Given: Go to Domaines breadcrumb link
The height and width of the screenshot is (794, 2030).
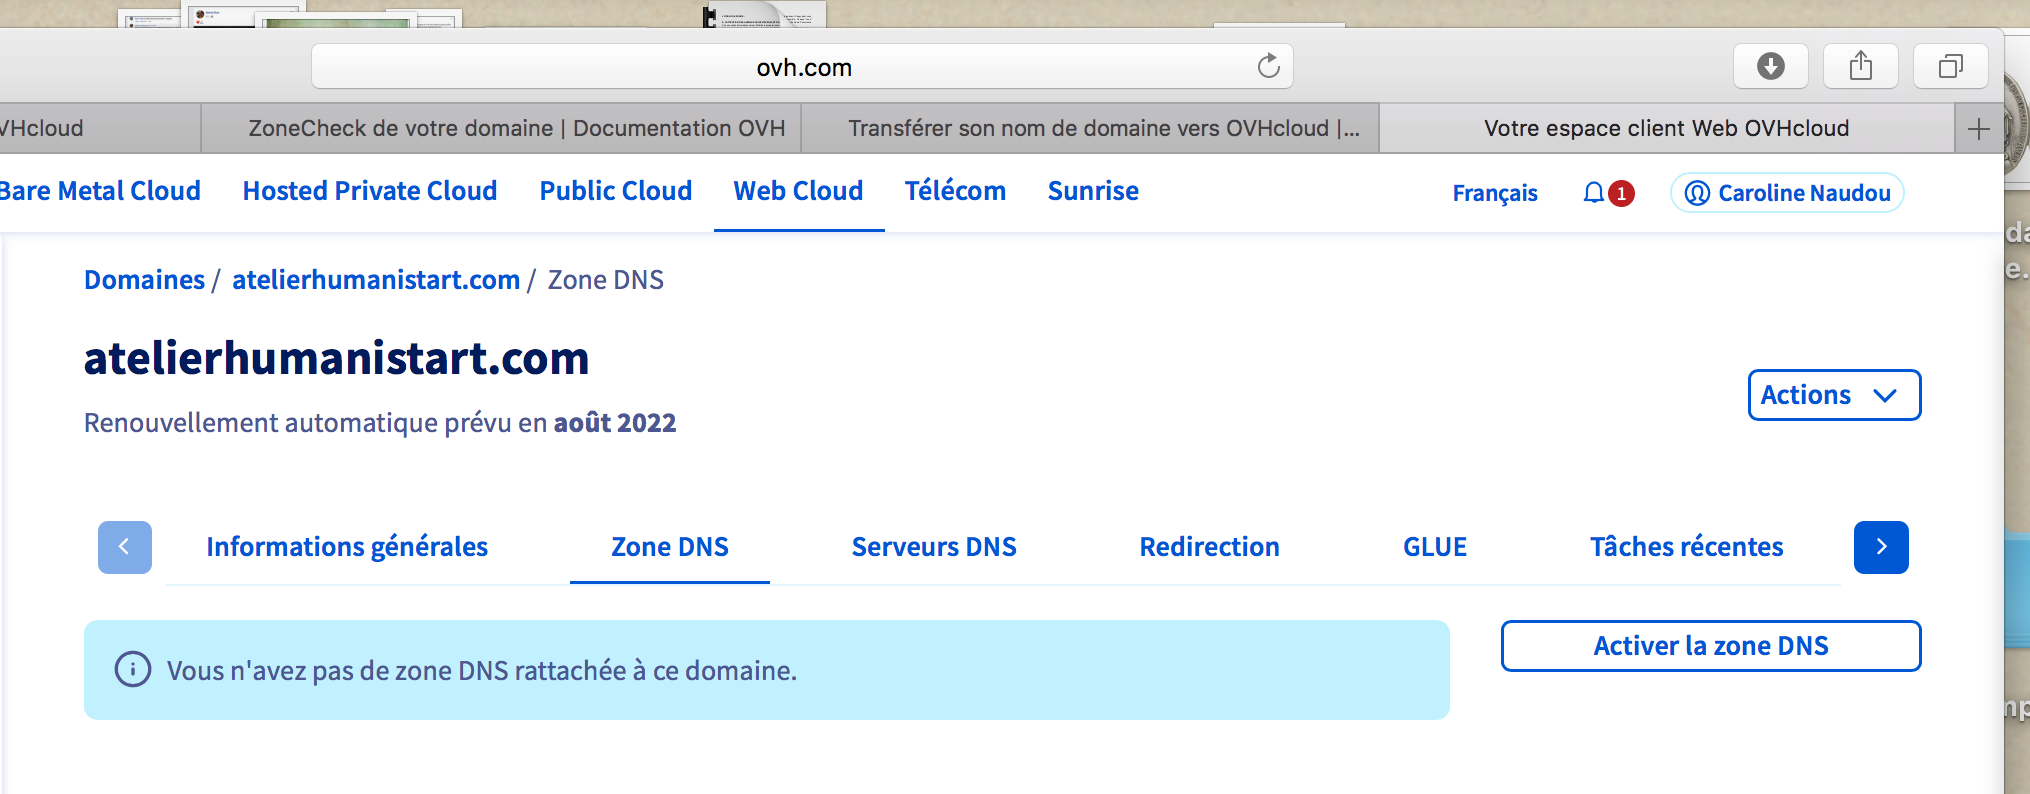Looking at the screenshot, I should click(x=144, y=280).
